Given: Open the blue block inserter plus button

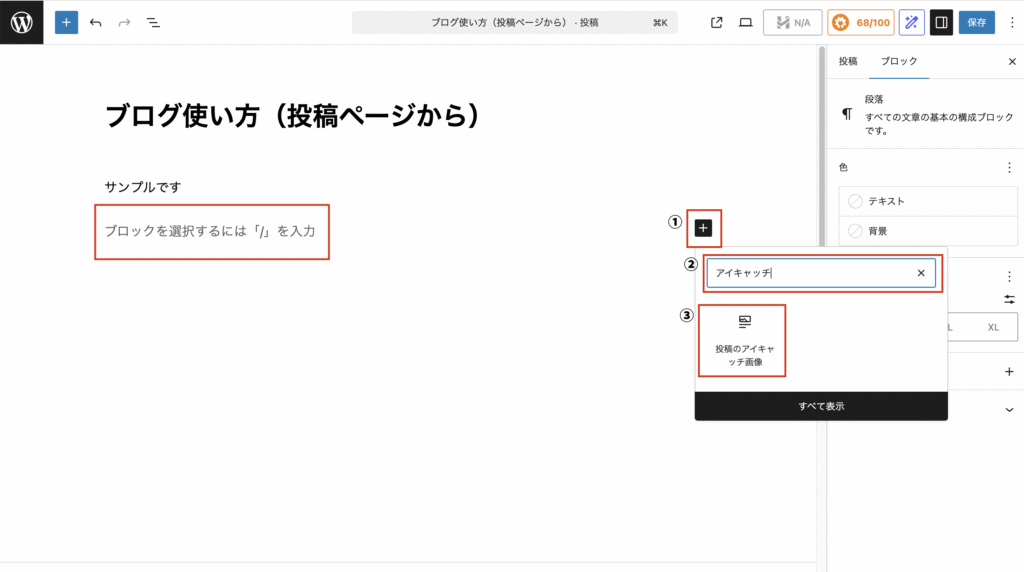Looking at the screenshot, I should tap(66, 22).
